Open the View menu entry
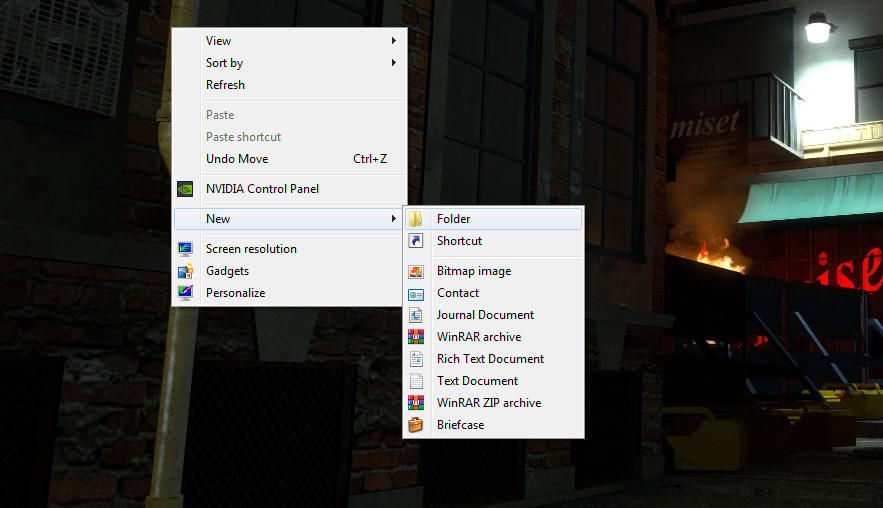This screenshot has width=883, height=508. pyautogui.click(x=290, y=41)
